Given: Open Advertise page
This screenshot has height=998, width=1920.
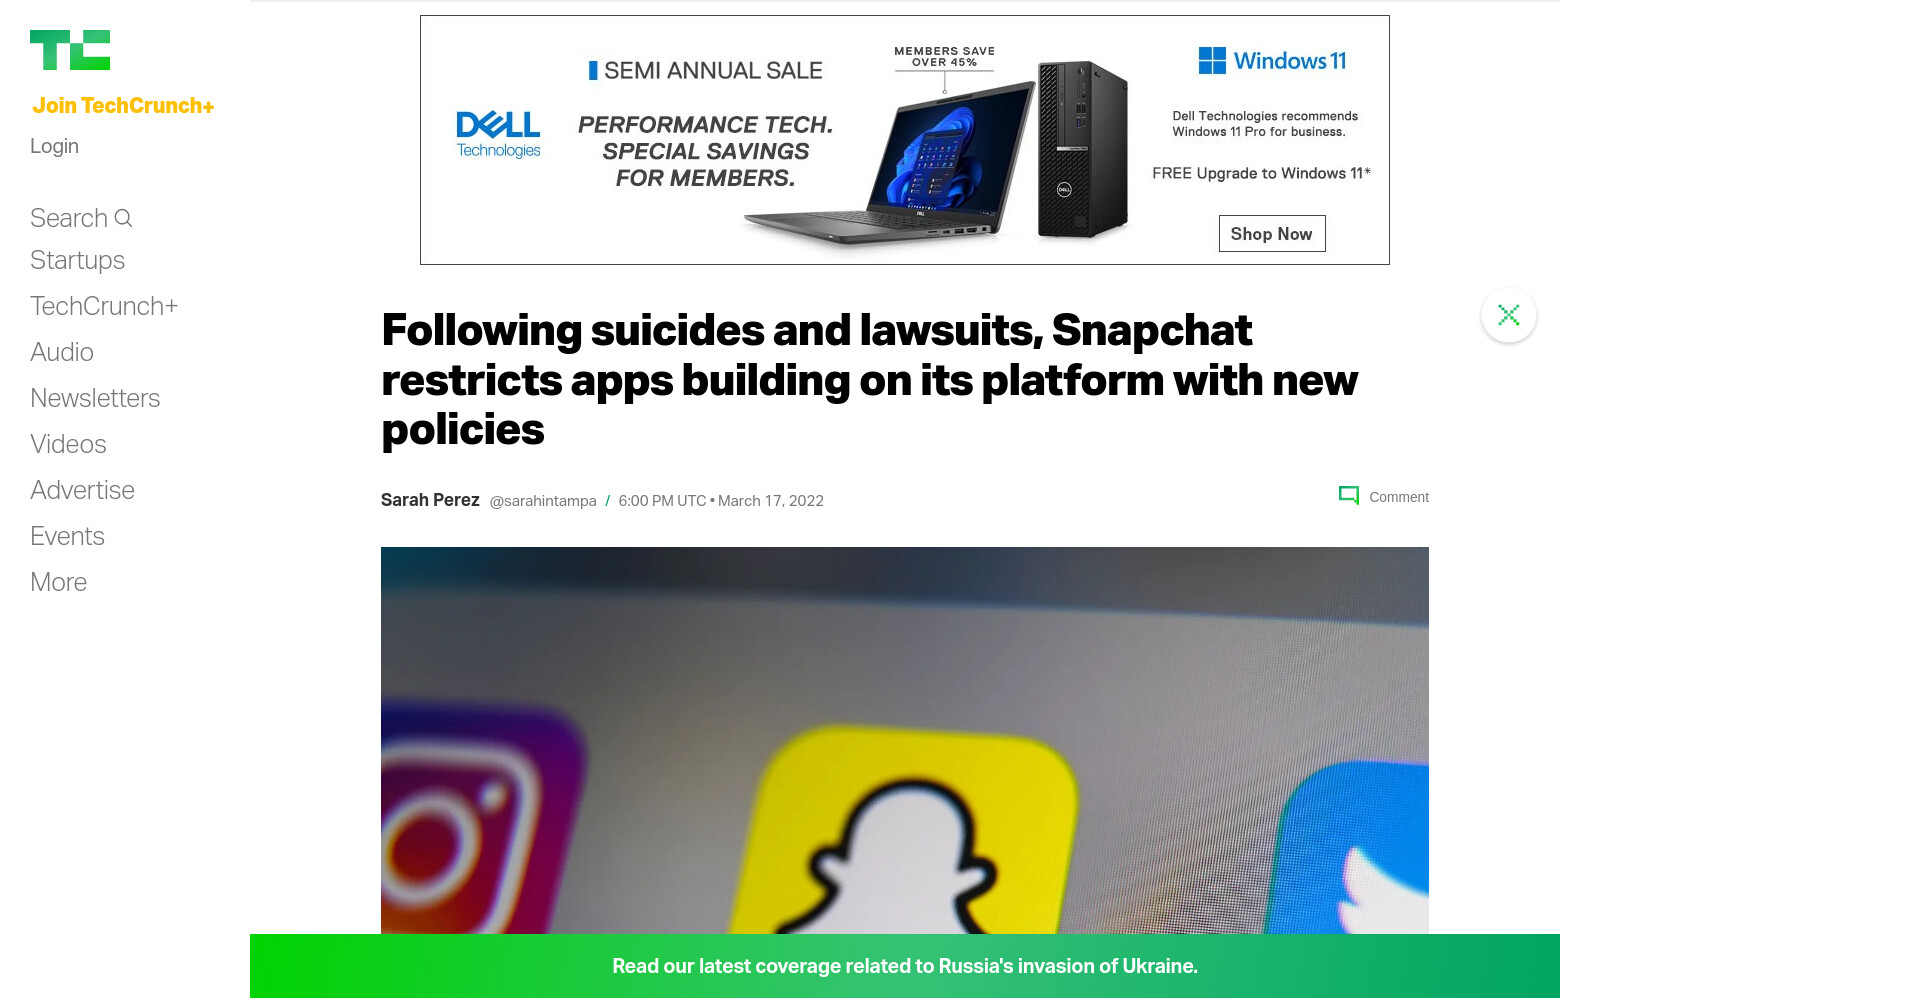Looking at the screenshot, I should click(x=82, y=490).
